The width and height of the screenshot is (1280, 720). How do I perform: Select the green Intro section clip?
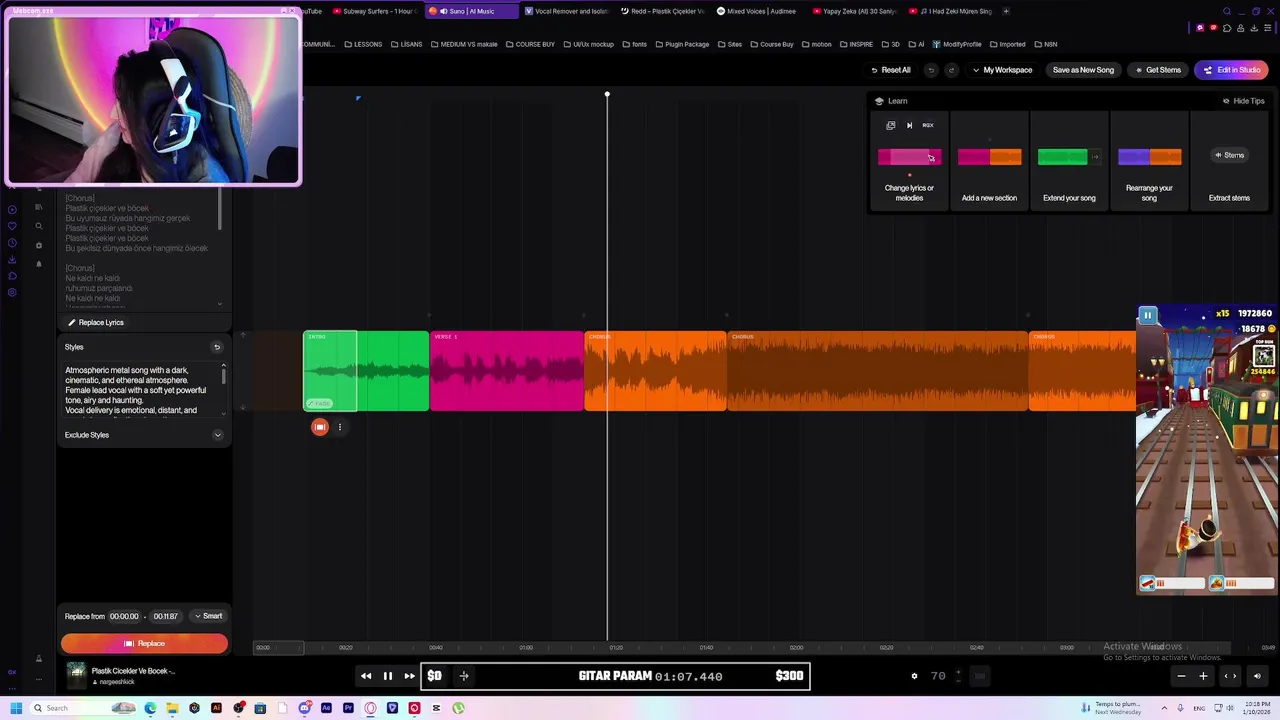pyautogui.click(x=366, y=370)
